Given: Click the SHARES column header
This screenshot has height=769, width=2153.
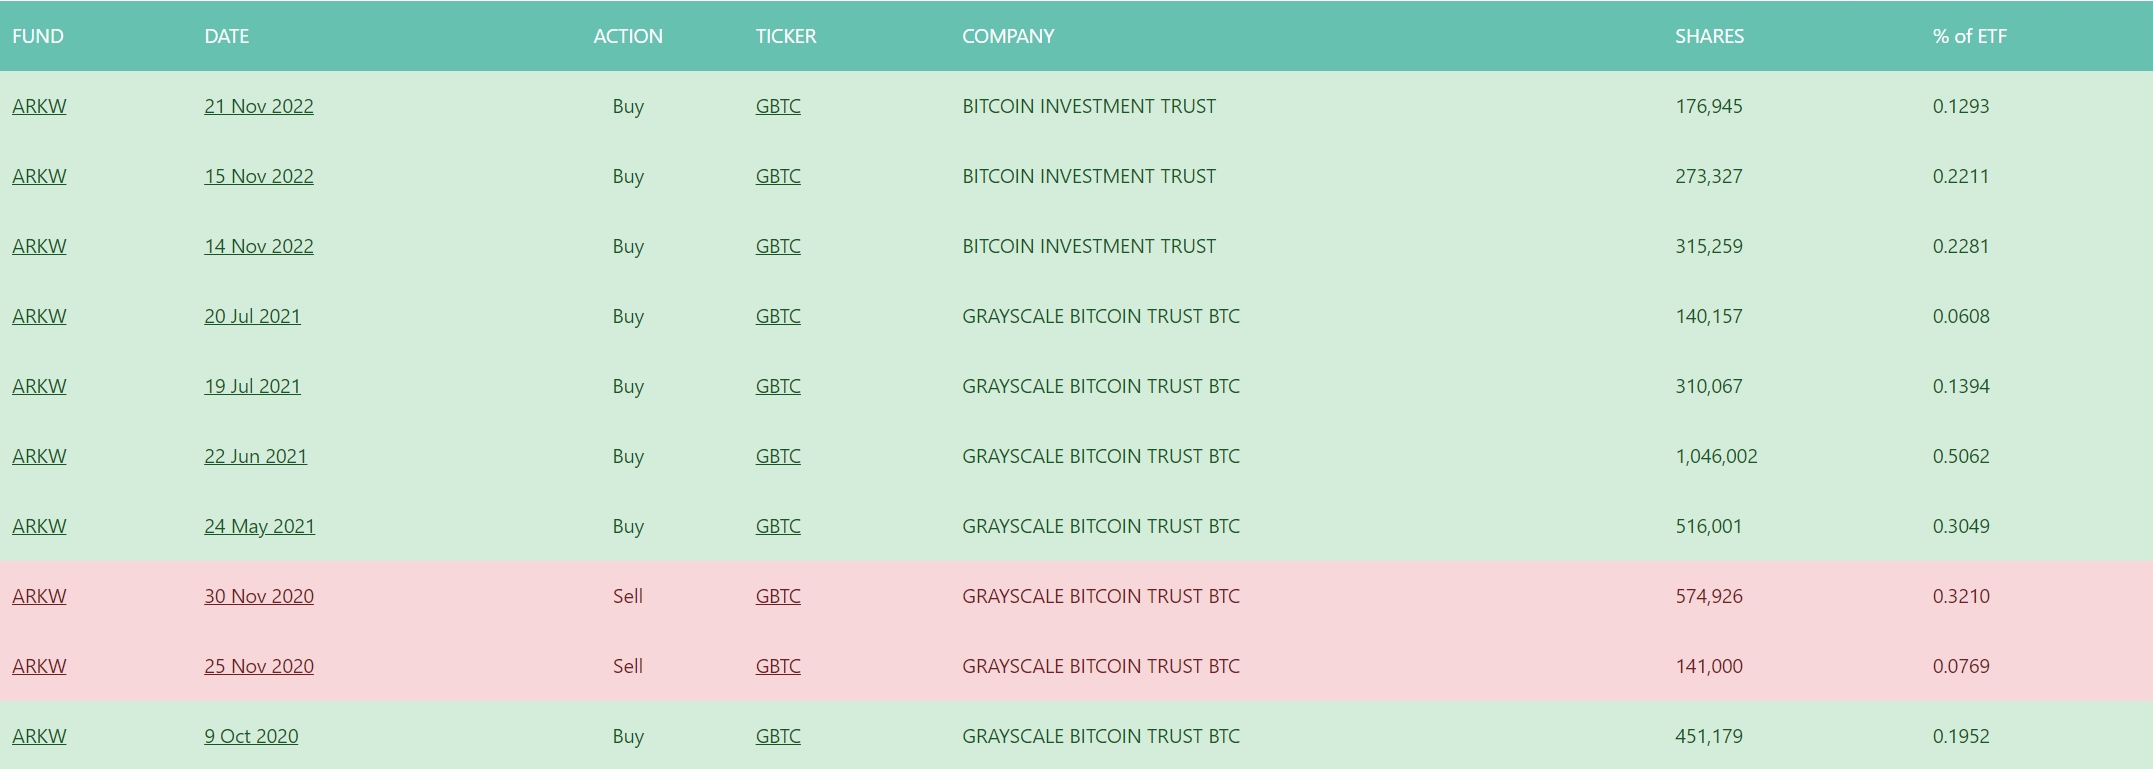Looking at the screenshot, I should pyautogui.click(x=1709, y=36).
